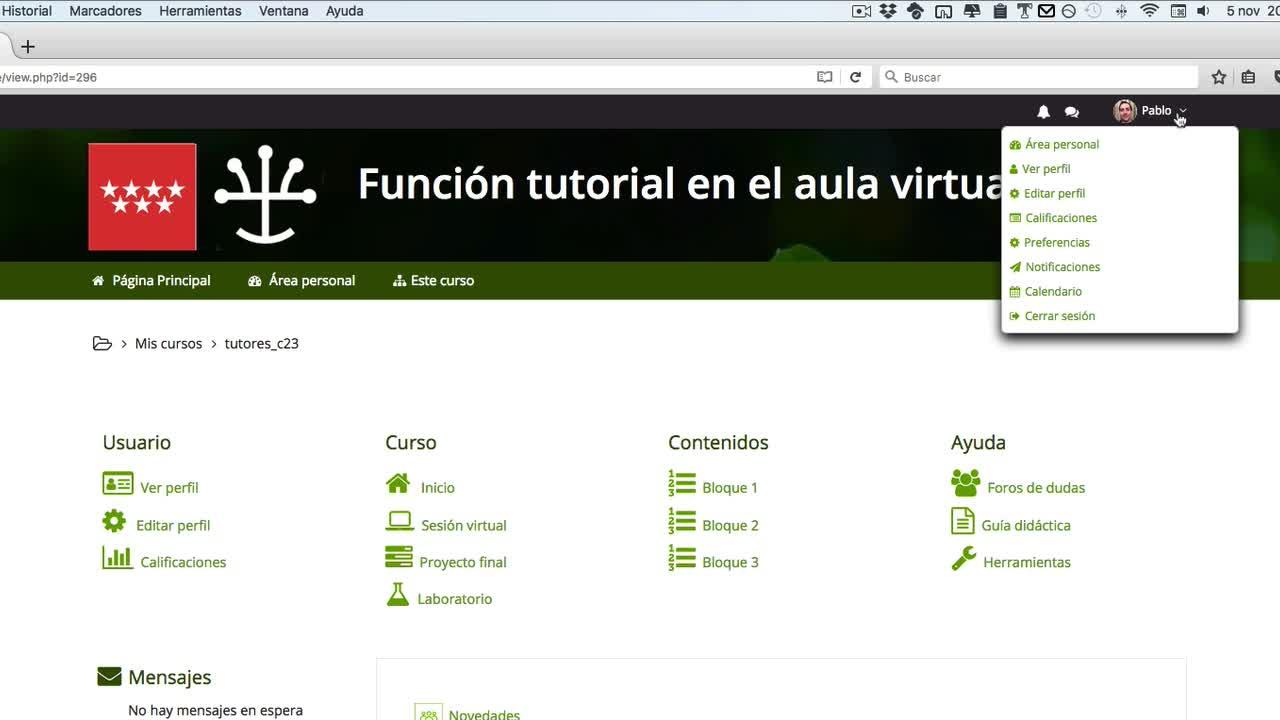
Task: Select Área personal in user menu
Action: (1062, 144)
